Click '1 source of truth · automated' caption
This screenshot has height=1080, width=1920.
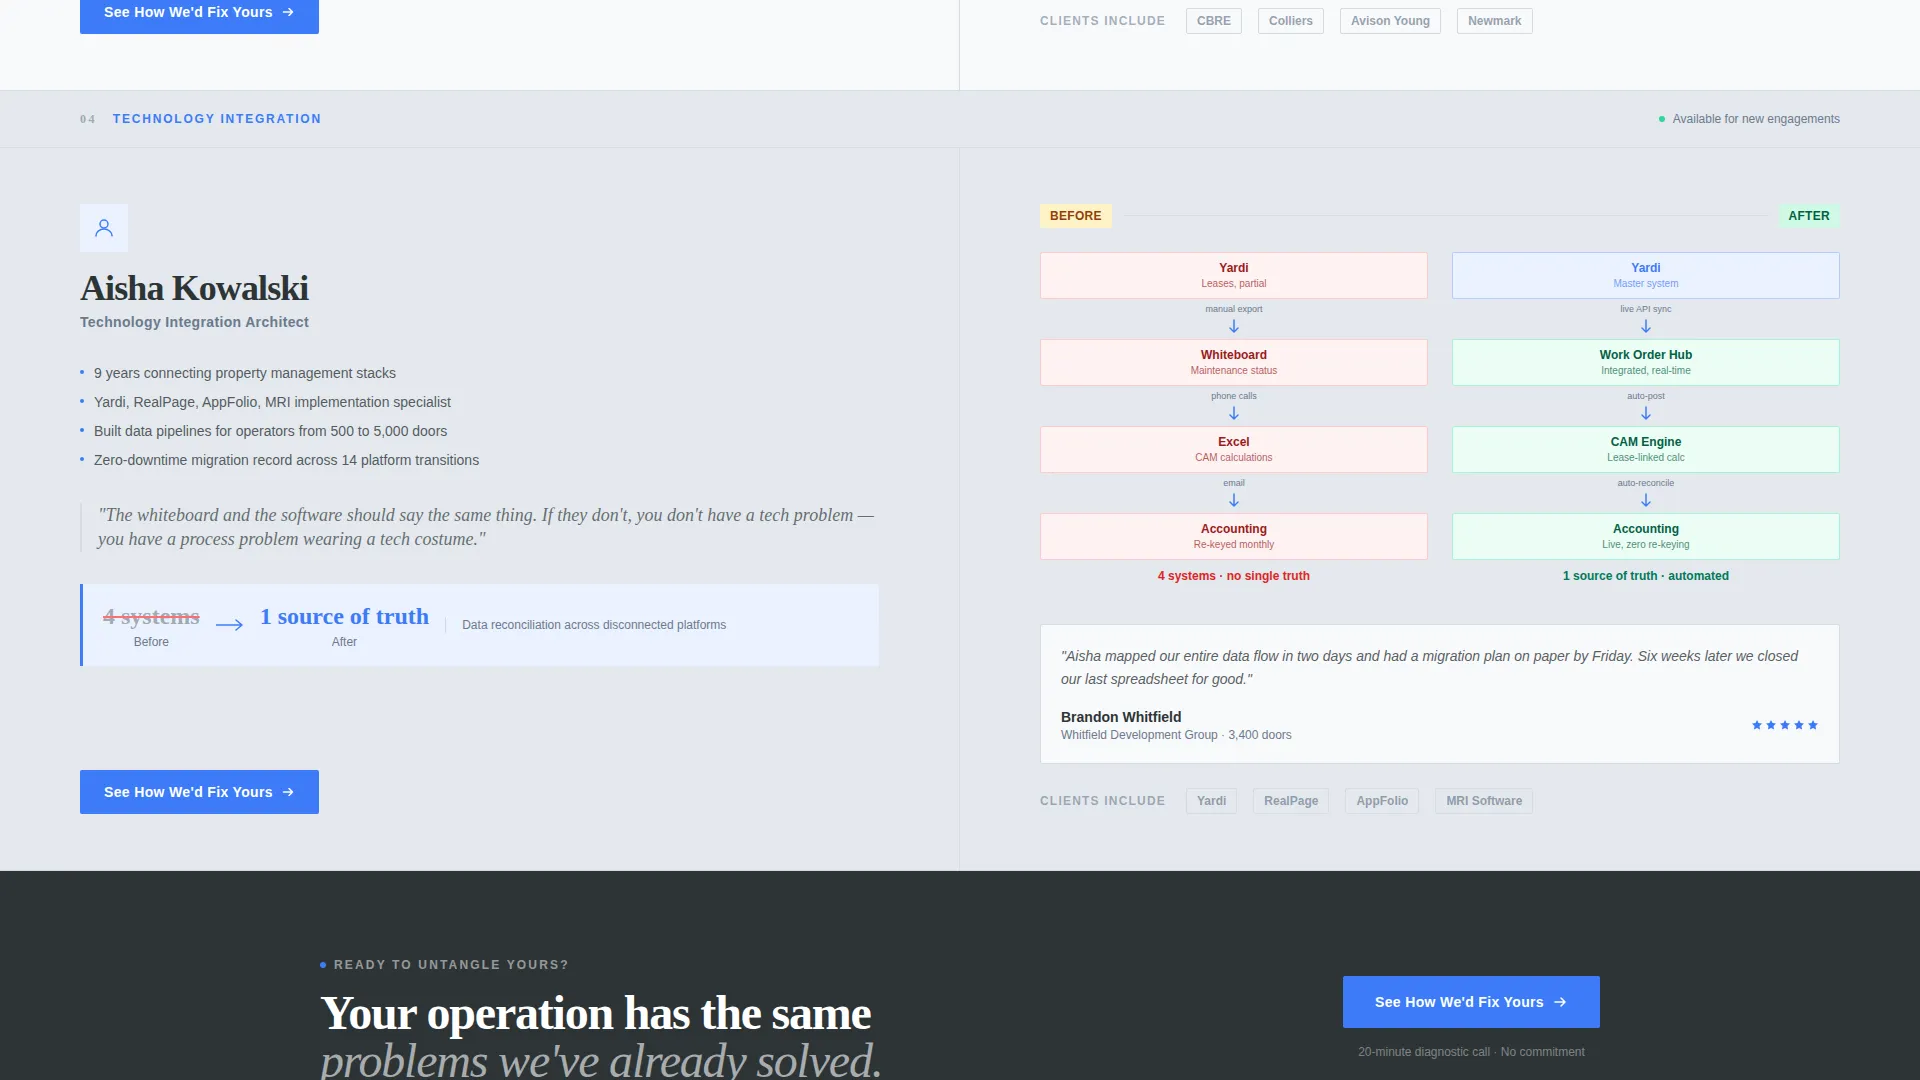click(x=1646, y=576)
